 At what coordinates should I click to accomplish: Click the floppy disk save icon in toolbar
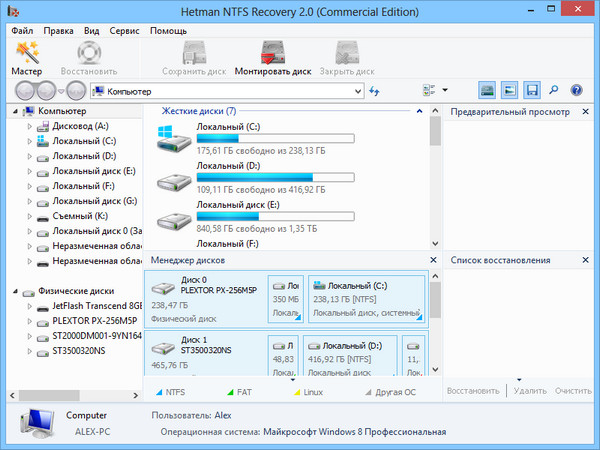tap(532, 91)
